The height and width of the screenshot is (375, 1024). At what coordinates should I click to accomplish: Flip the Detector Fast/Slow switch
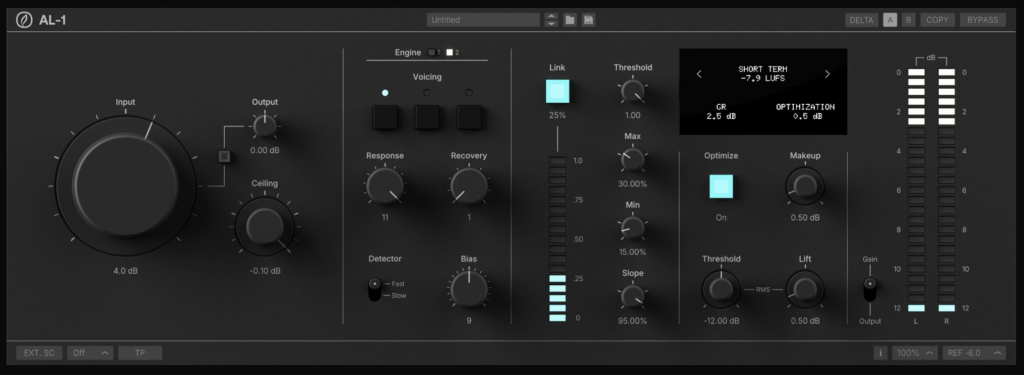coord(374,289)
